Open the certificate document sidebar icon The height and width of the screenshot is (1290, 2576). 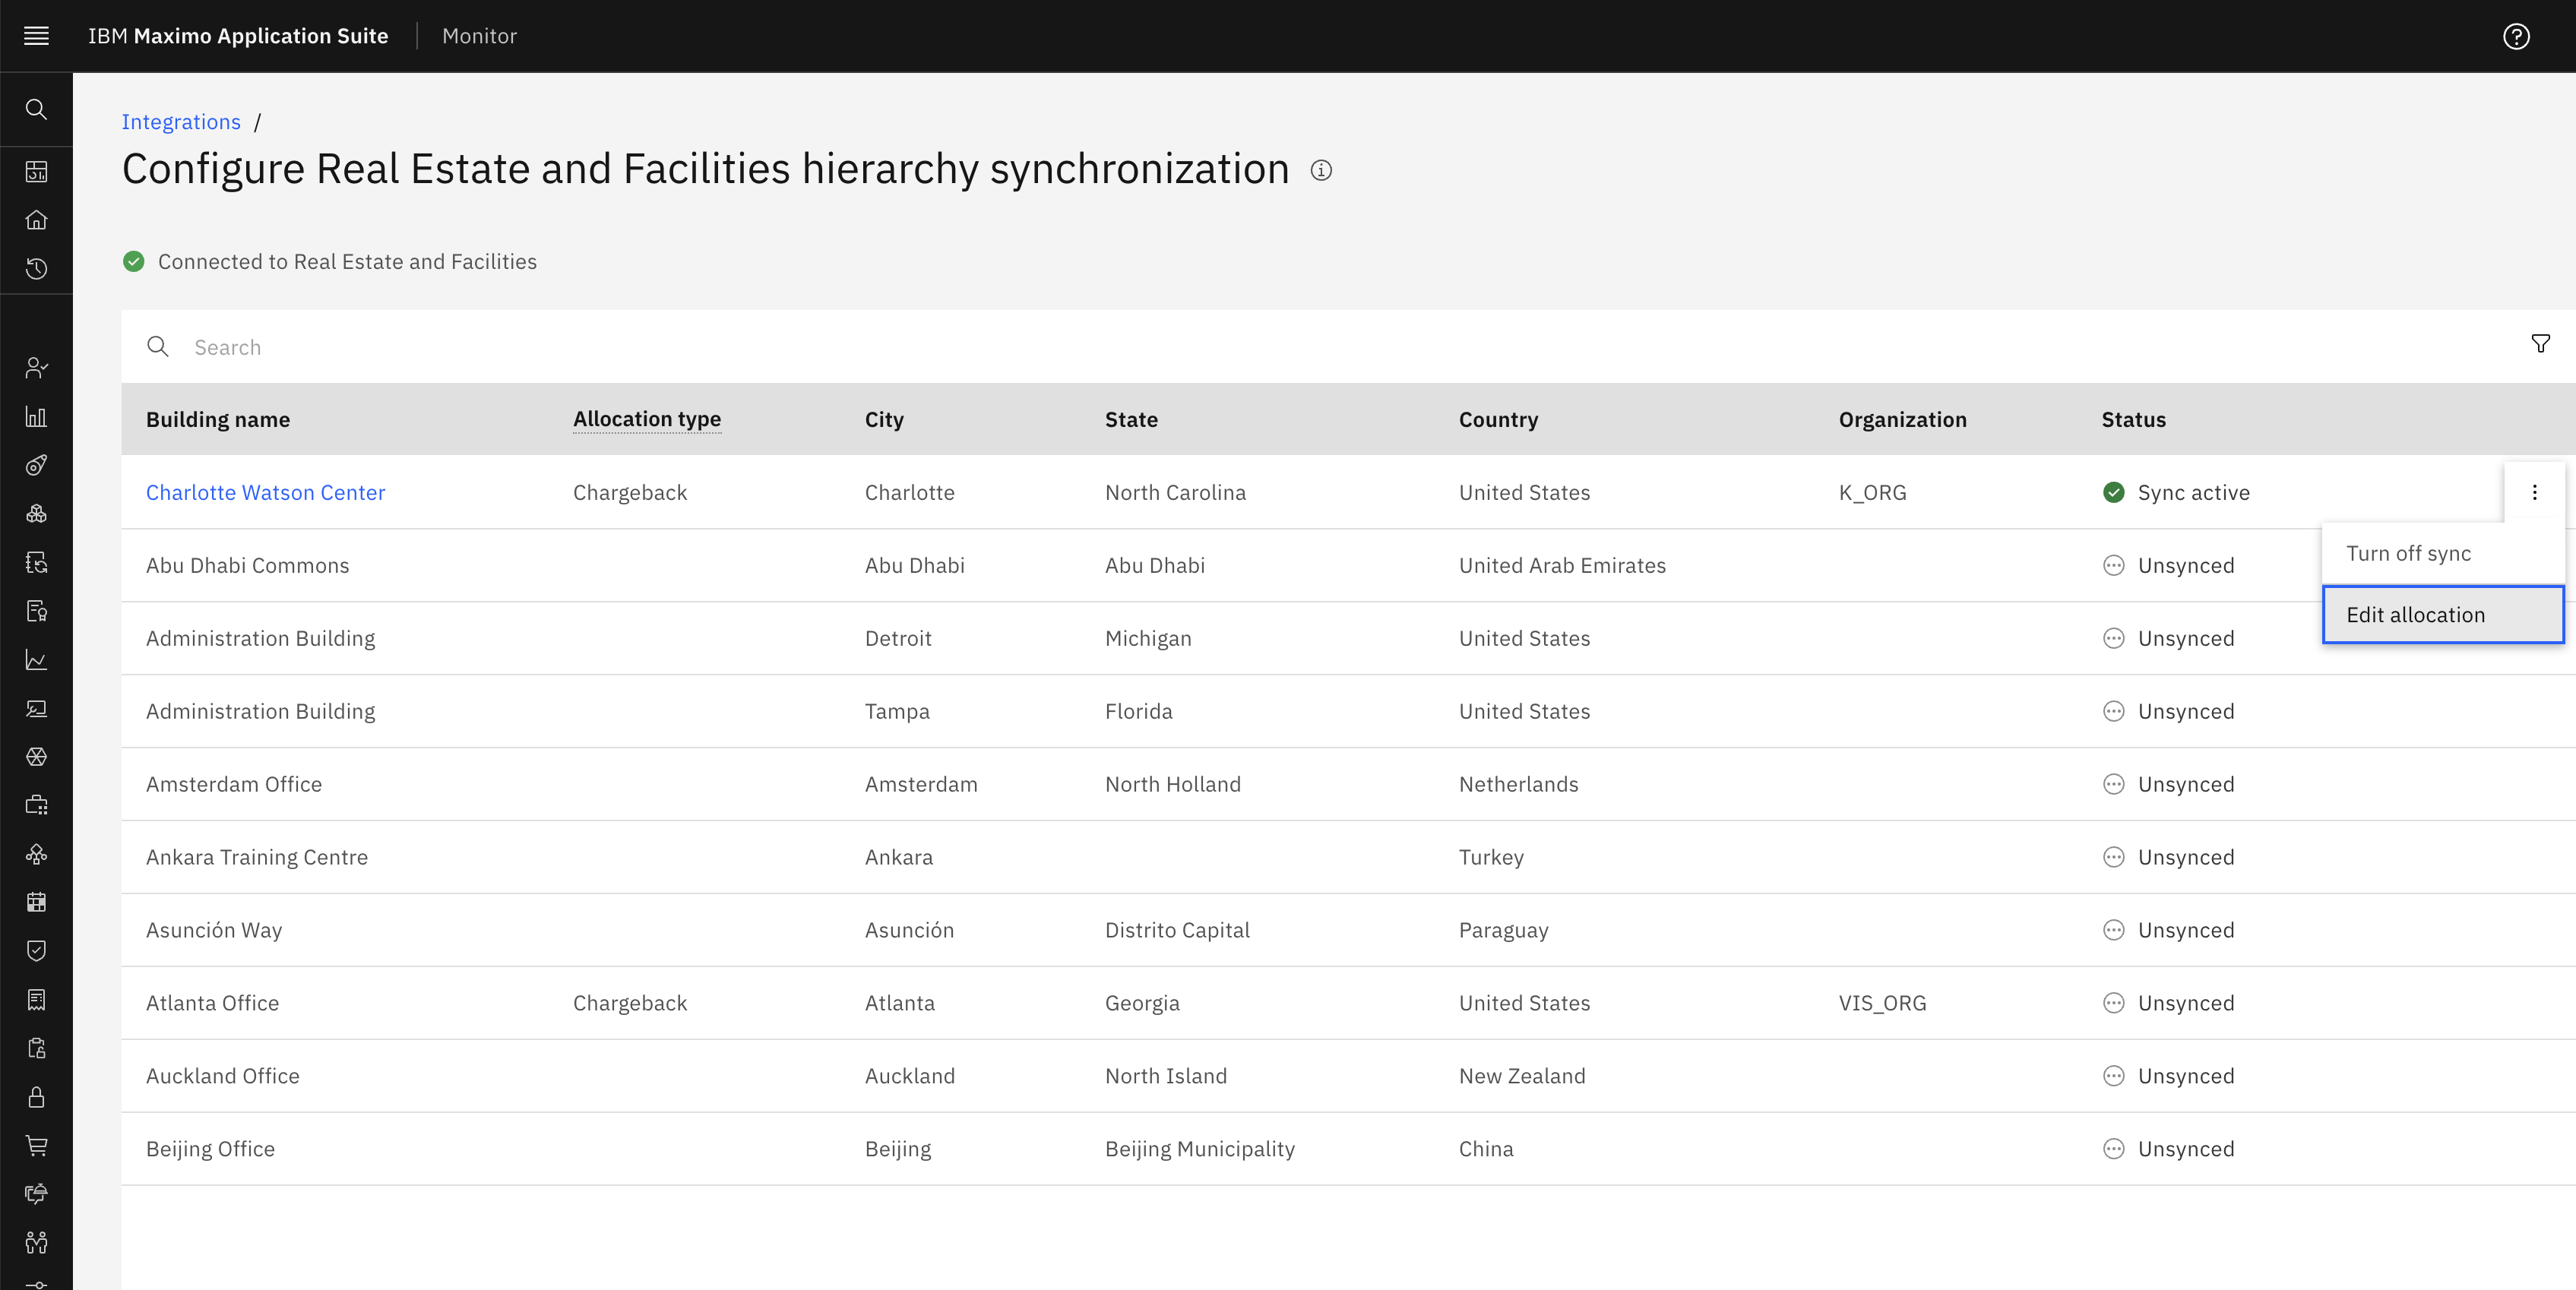(x=36, y=611)
